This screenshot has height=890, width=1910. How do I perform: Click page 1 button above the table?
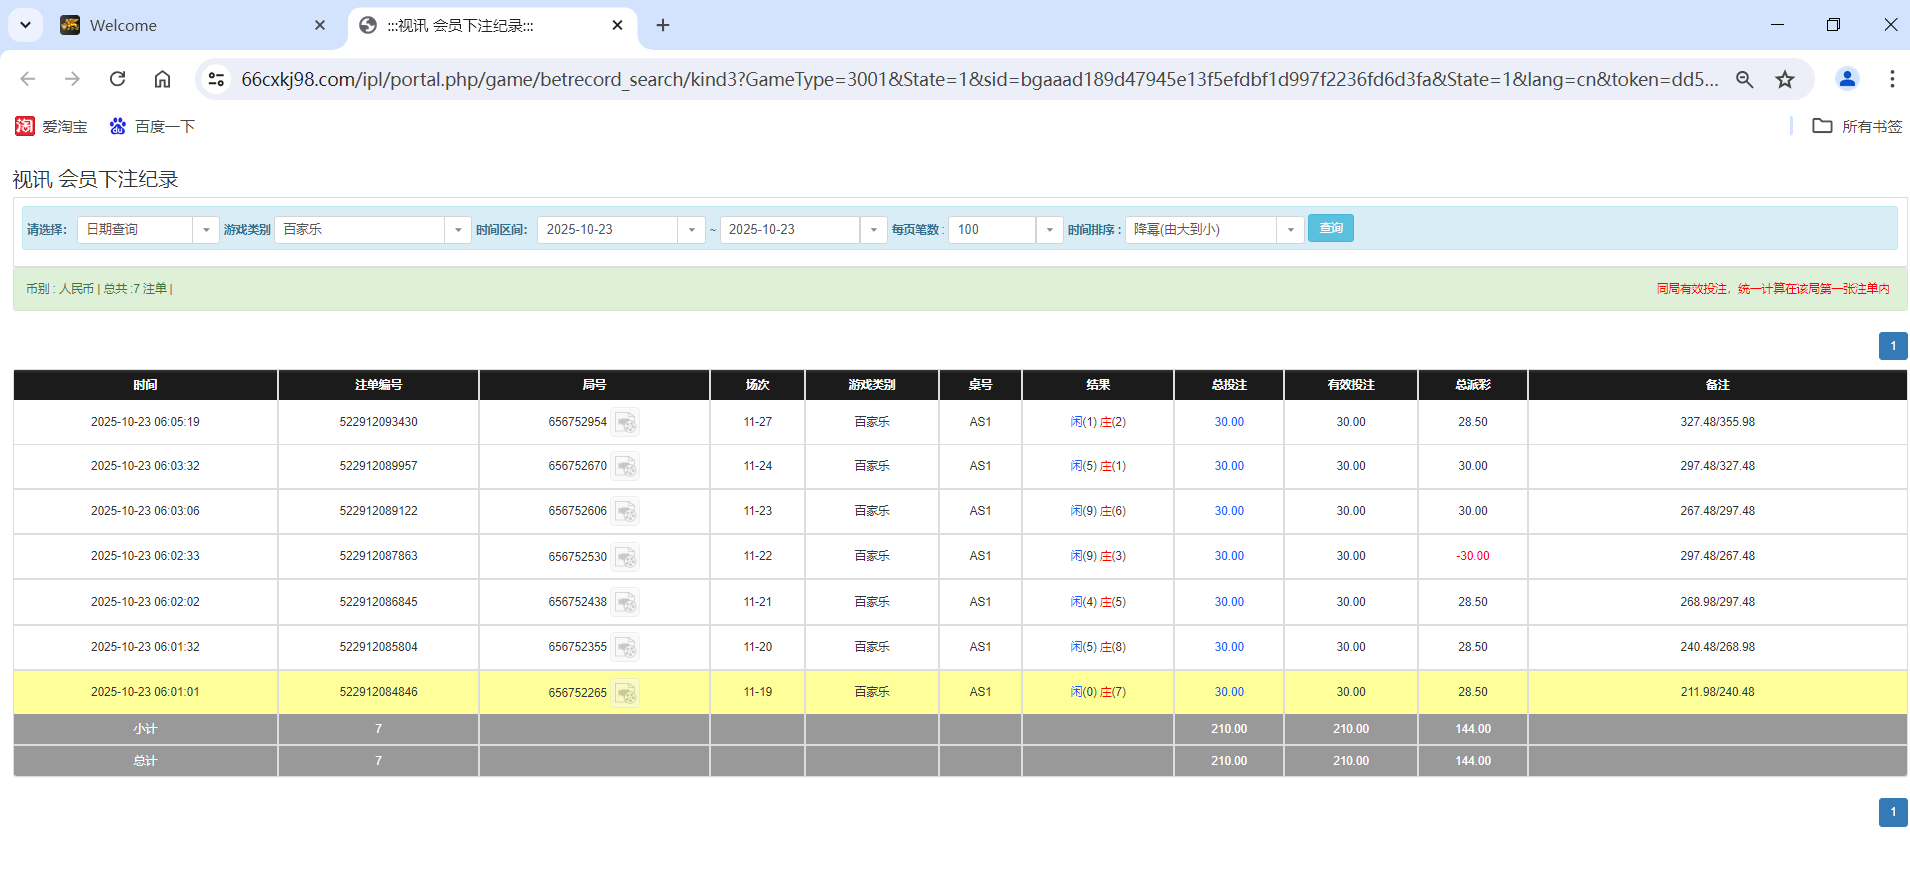click(1892, 346)
